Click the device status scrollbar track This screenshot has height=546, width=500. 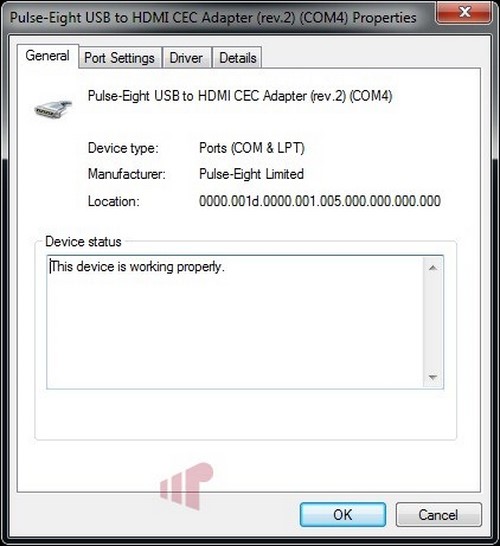(433, 322)
